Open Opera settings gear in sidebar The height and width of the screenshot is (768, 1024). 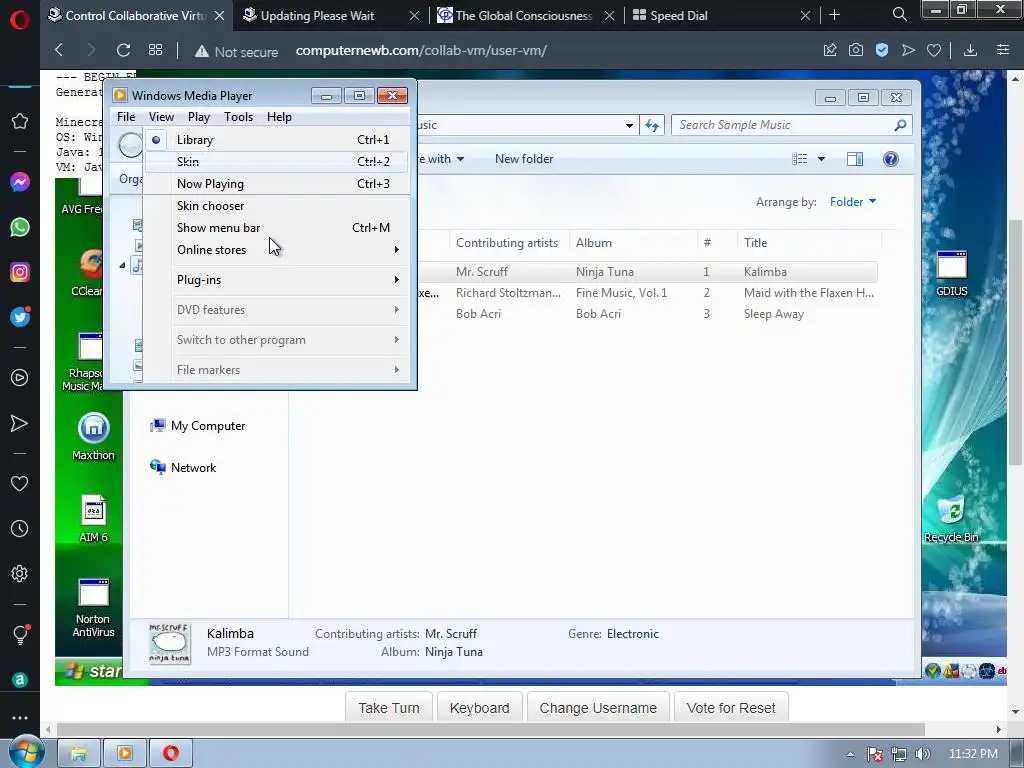[x=20, y=573]
